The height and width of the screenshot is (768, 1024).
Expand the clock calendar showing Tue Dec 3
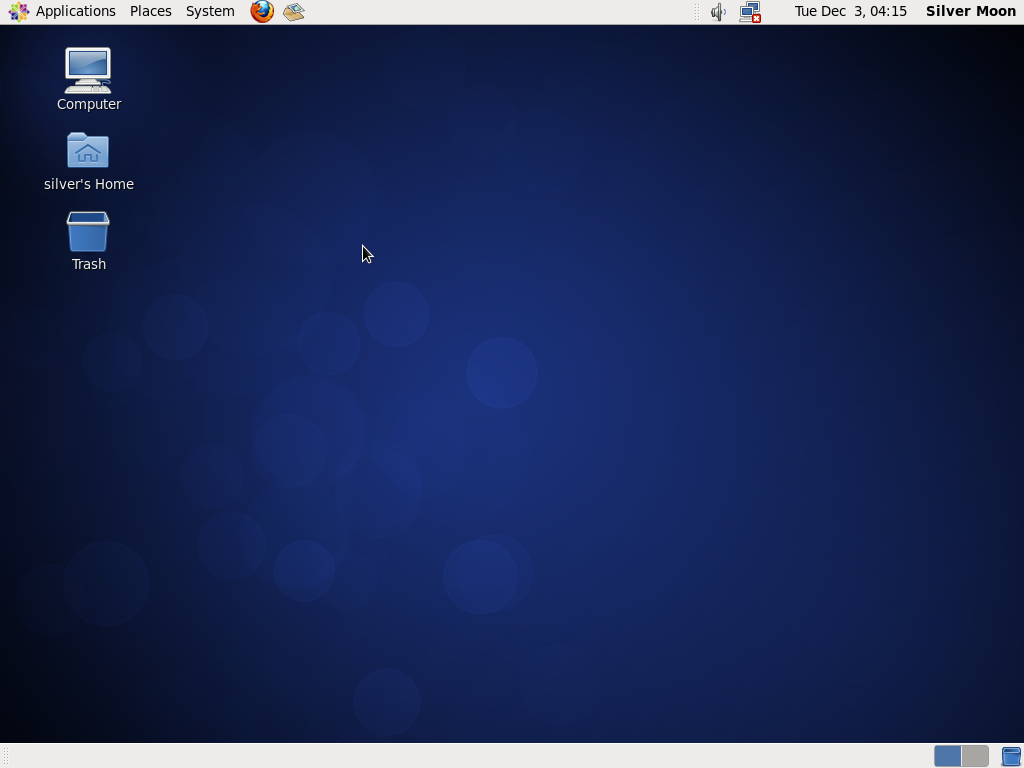pos(850,11)
